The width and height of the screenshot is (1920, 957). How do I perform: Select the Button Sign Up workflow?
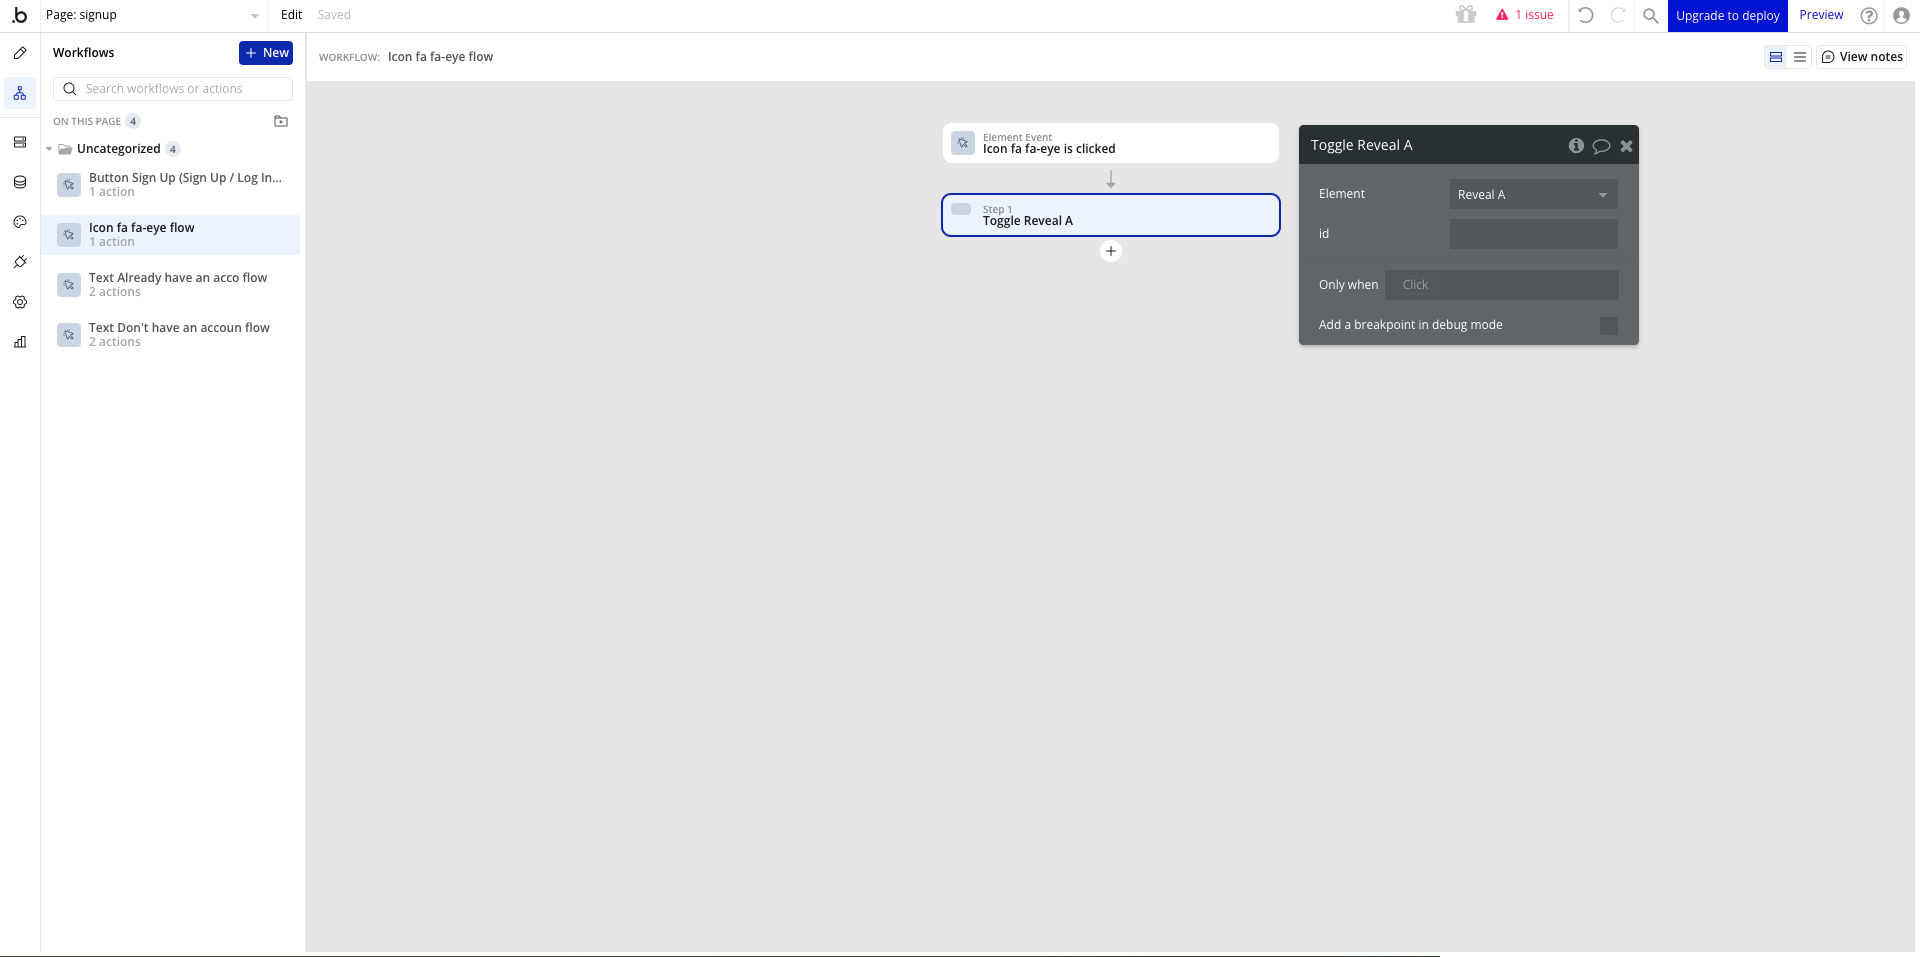[x=171, y=185]
